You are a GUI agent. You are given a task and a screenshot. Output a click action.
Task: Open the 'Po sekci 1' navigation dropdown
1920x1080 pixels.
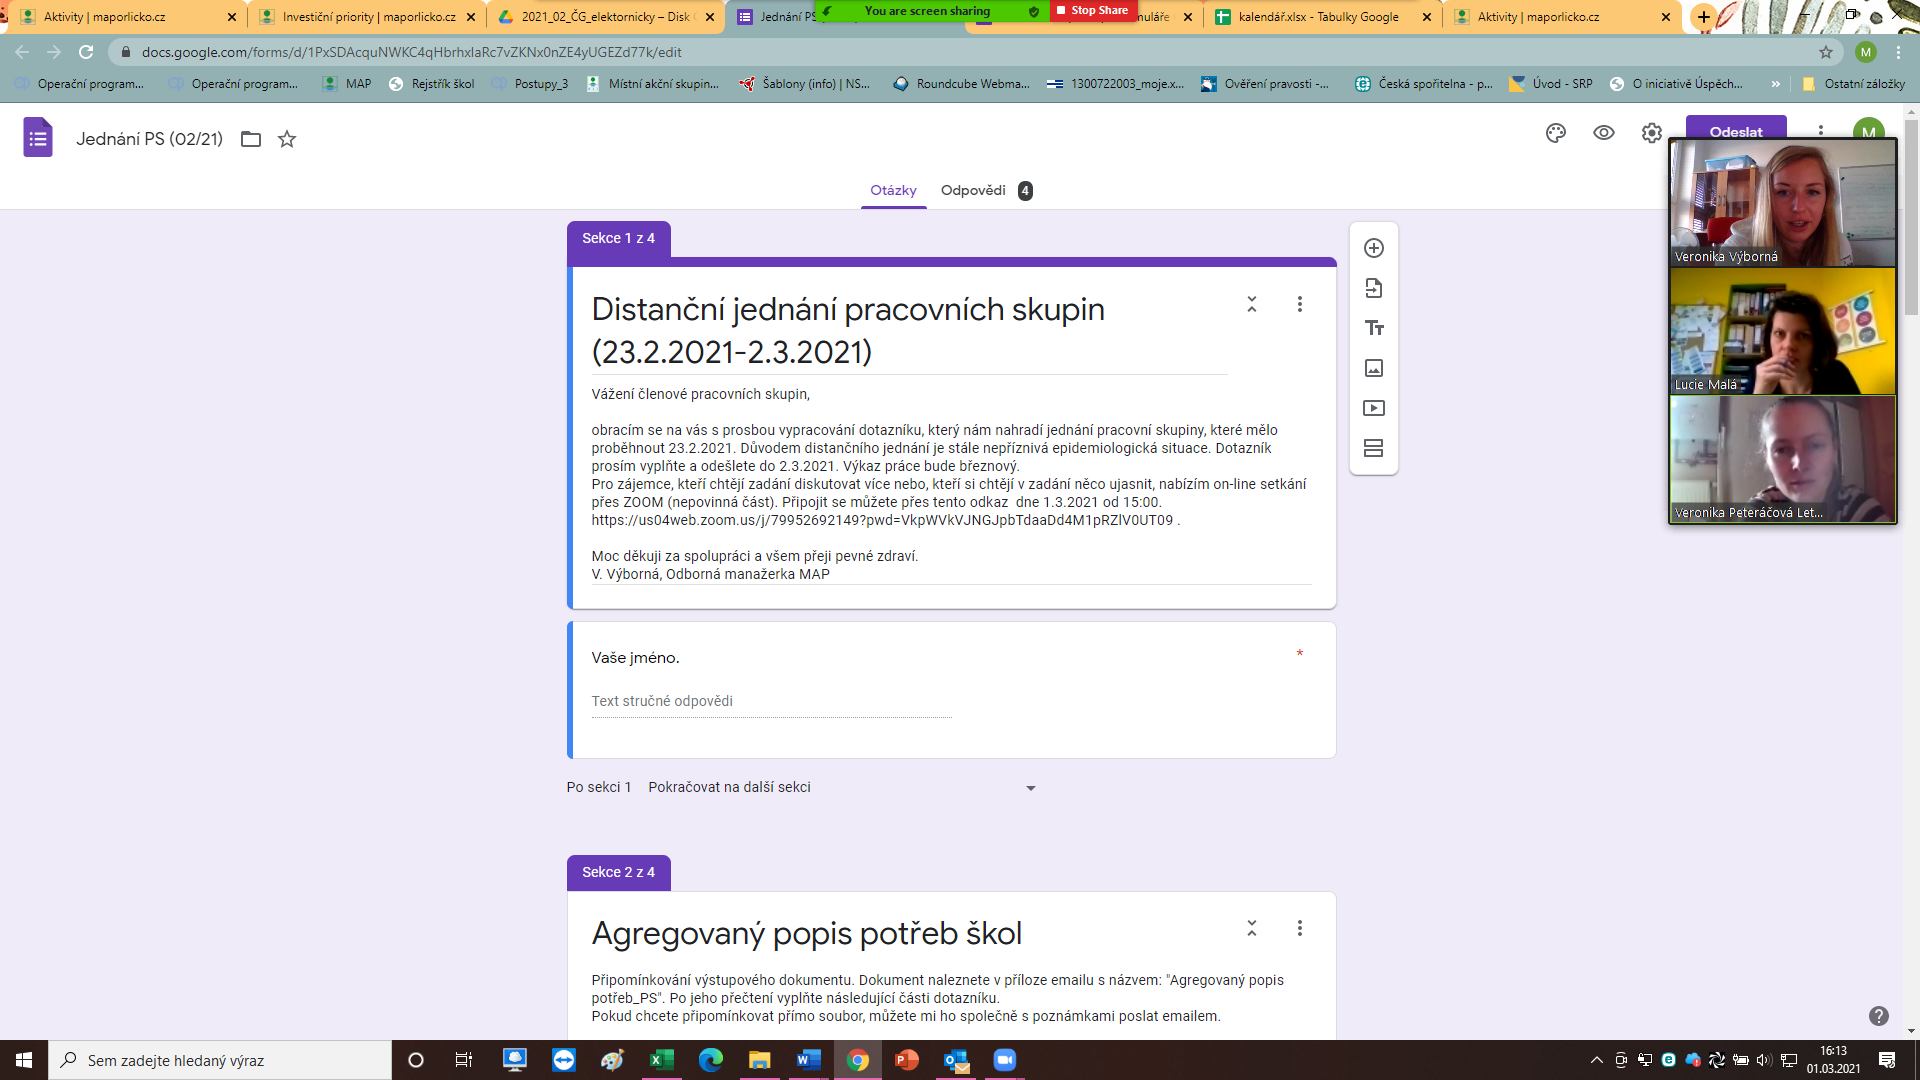[1031, 788]
